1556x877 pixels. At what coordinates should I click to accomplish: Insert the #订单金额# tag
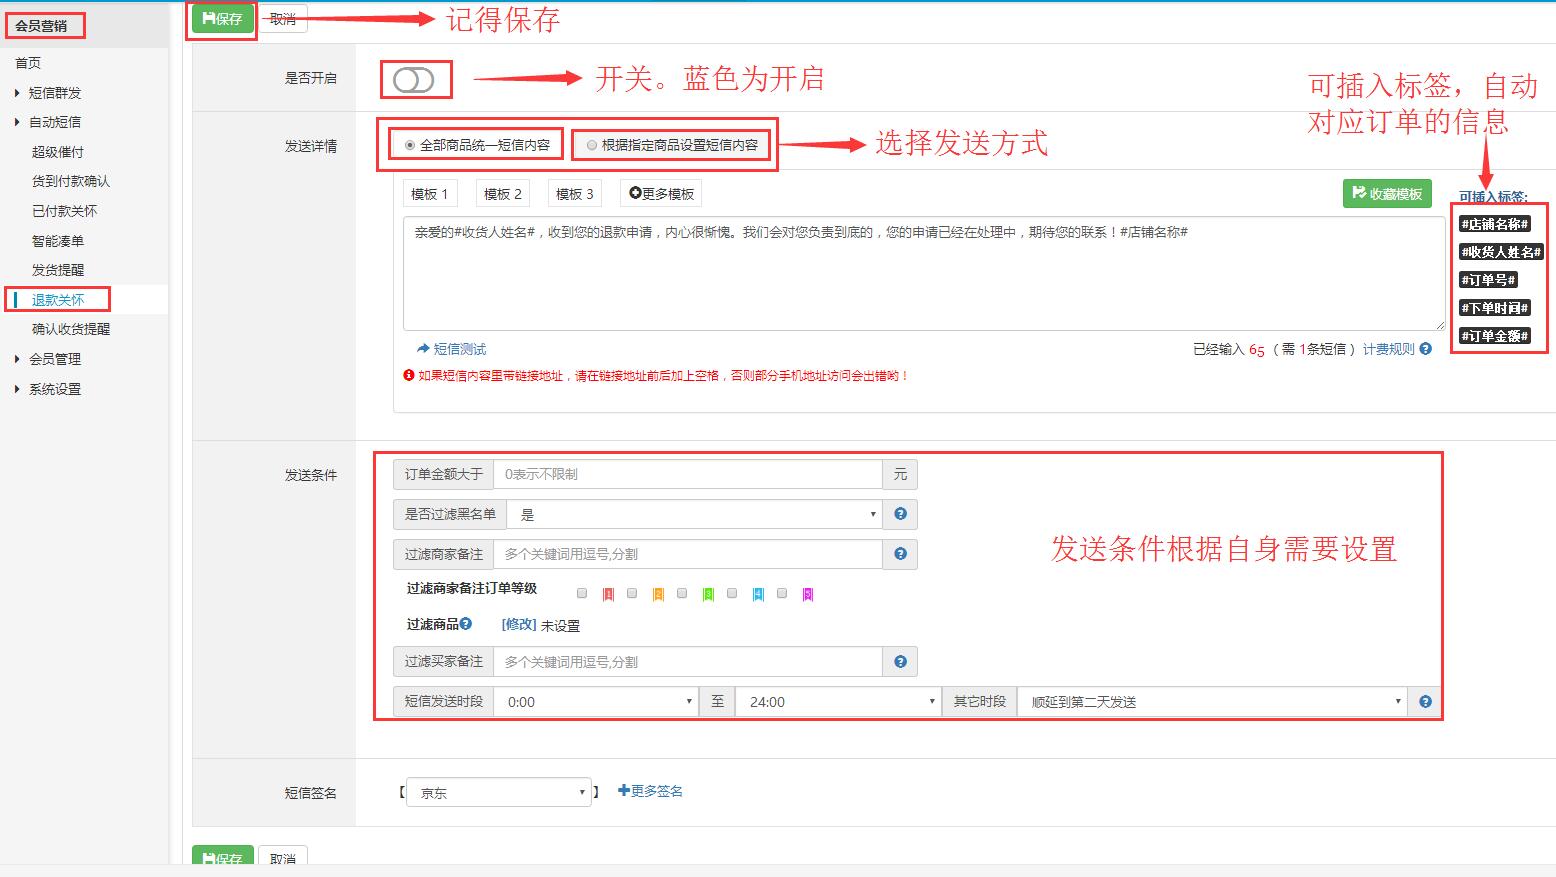tap(1494, 336)
